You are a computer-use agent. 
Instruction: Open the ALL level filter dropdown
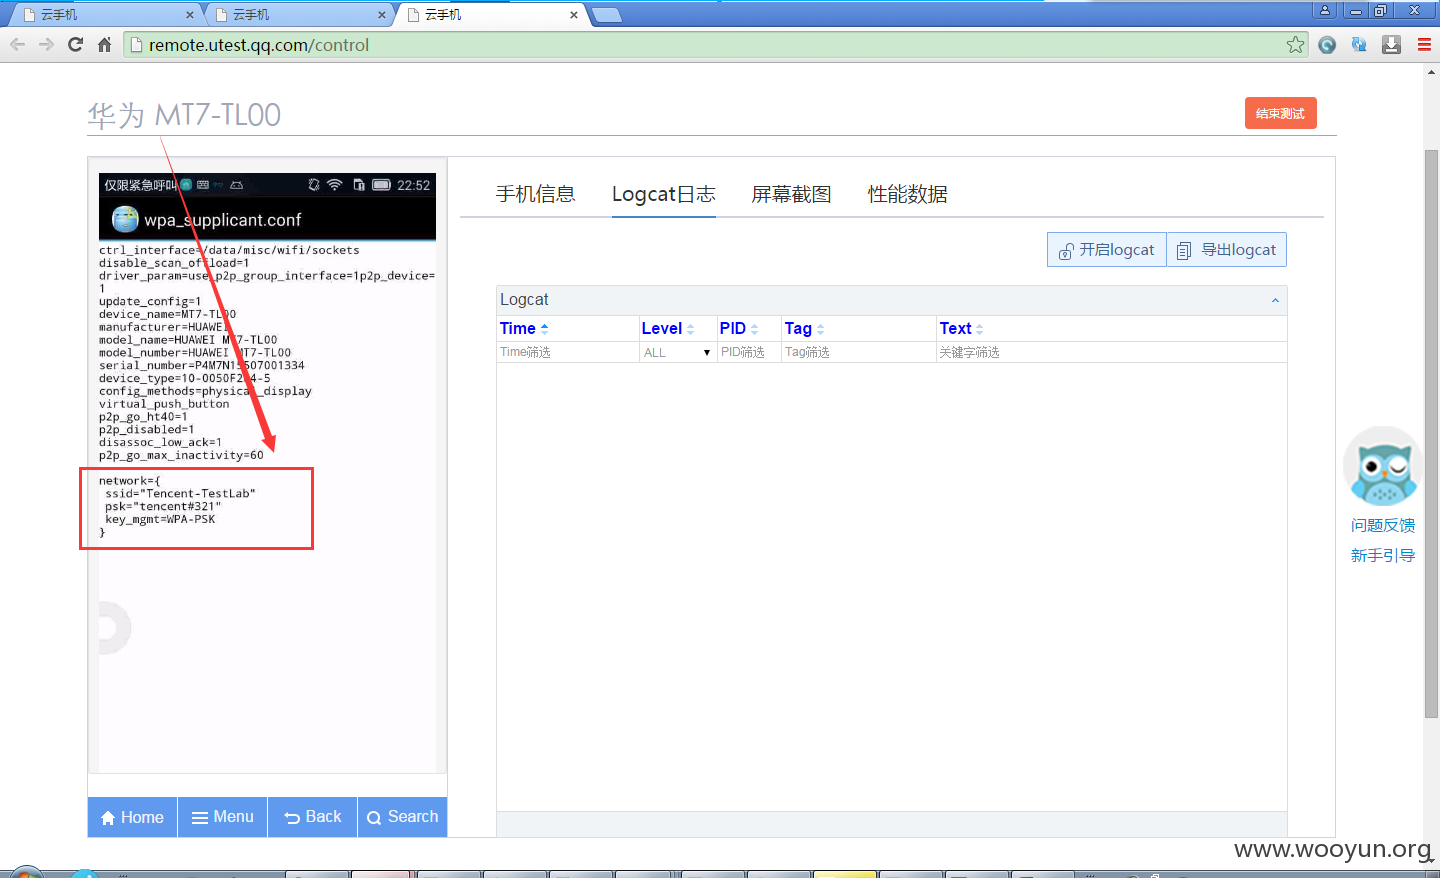pyautogui.click(x=678, y=352)
